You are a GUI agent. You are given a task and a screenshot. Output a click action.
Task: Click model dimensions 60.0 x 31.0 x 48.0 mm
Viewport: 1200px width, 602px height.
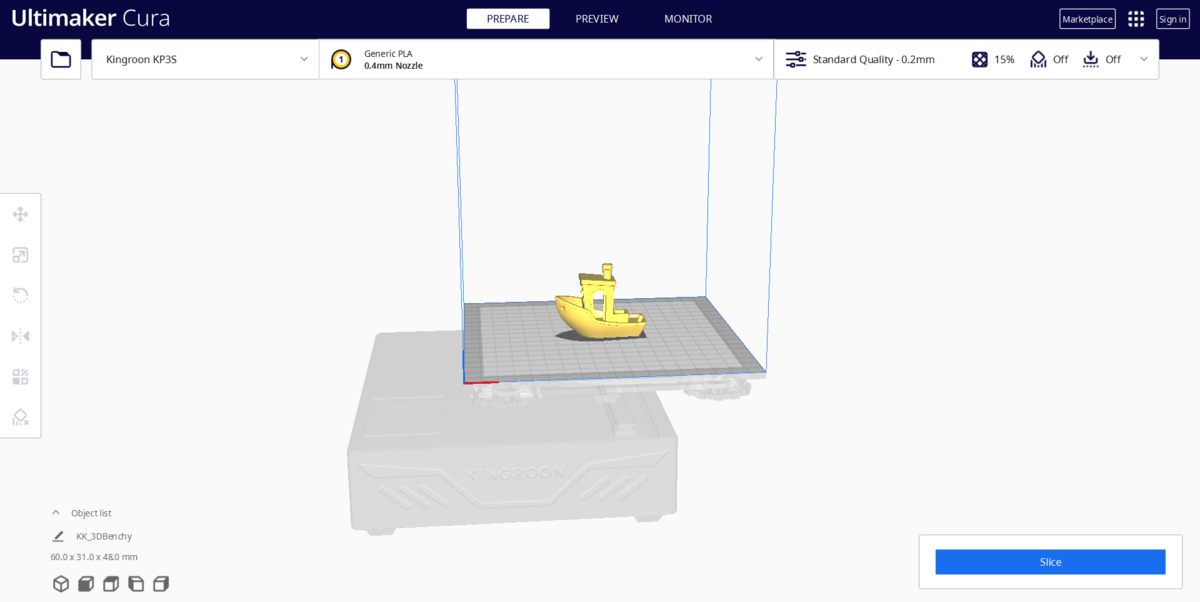[94, 557]
